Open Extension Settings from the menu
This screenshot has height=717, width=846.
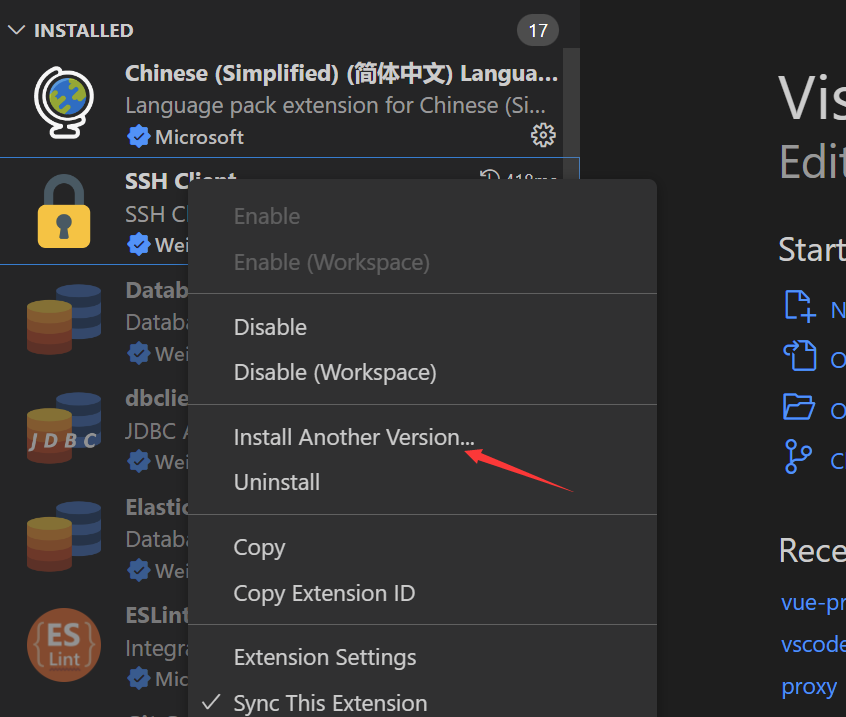tap(324, 657)
